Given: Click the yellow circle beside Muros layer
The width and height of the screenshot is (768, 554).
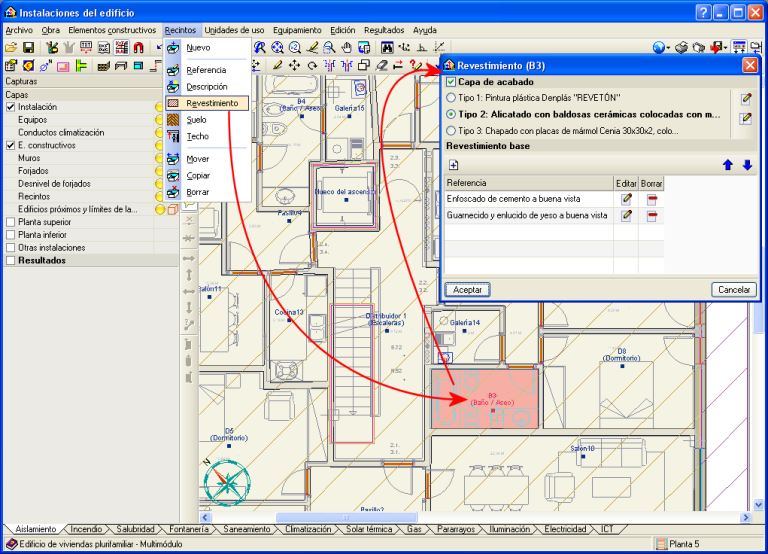Looking at the screenshot, I should (158, 158).
